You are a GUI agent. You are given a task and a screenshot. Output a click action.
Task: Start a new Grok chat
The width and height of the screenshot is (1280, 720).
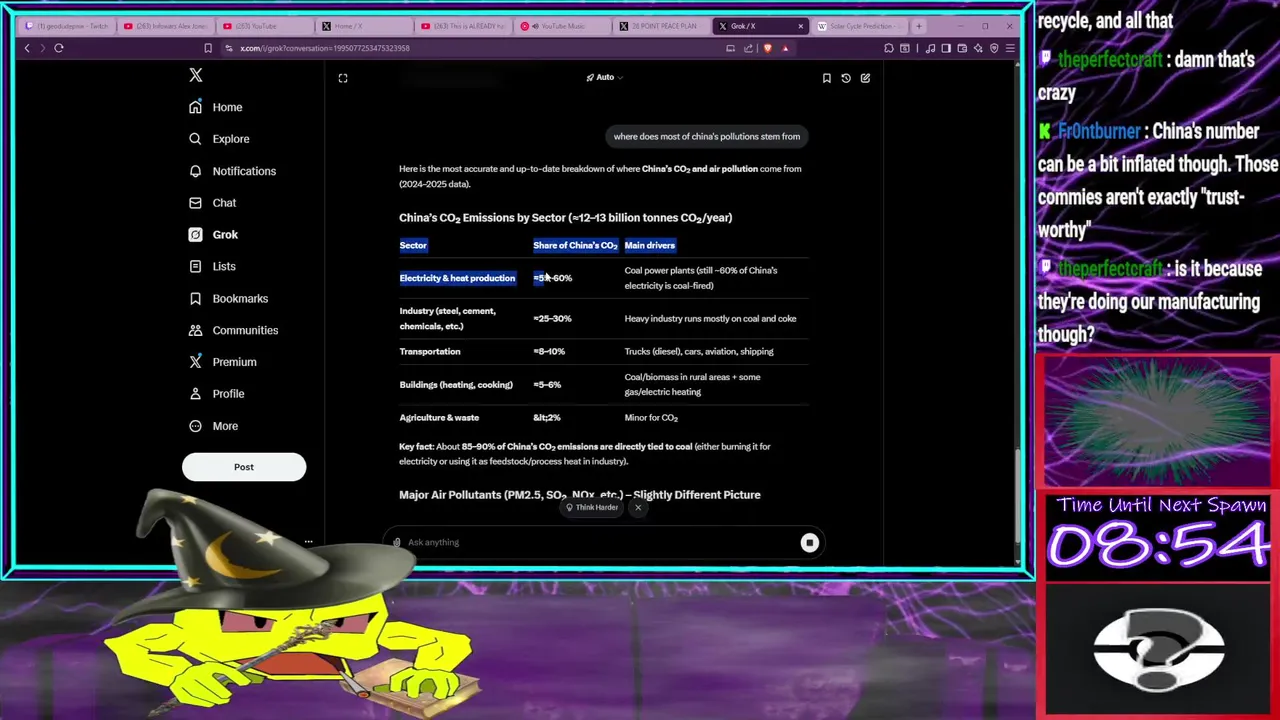[x=865, y=78]
